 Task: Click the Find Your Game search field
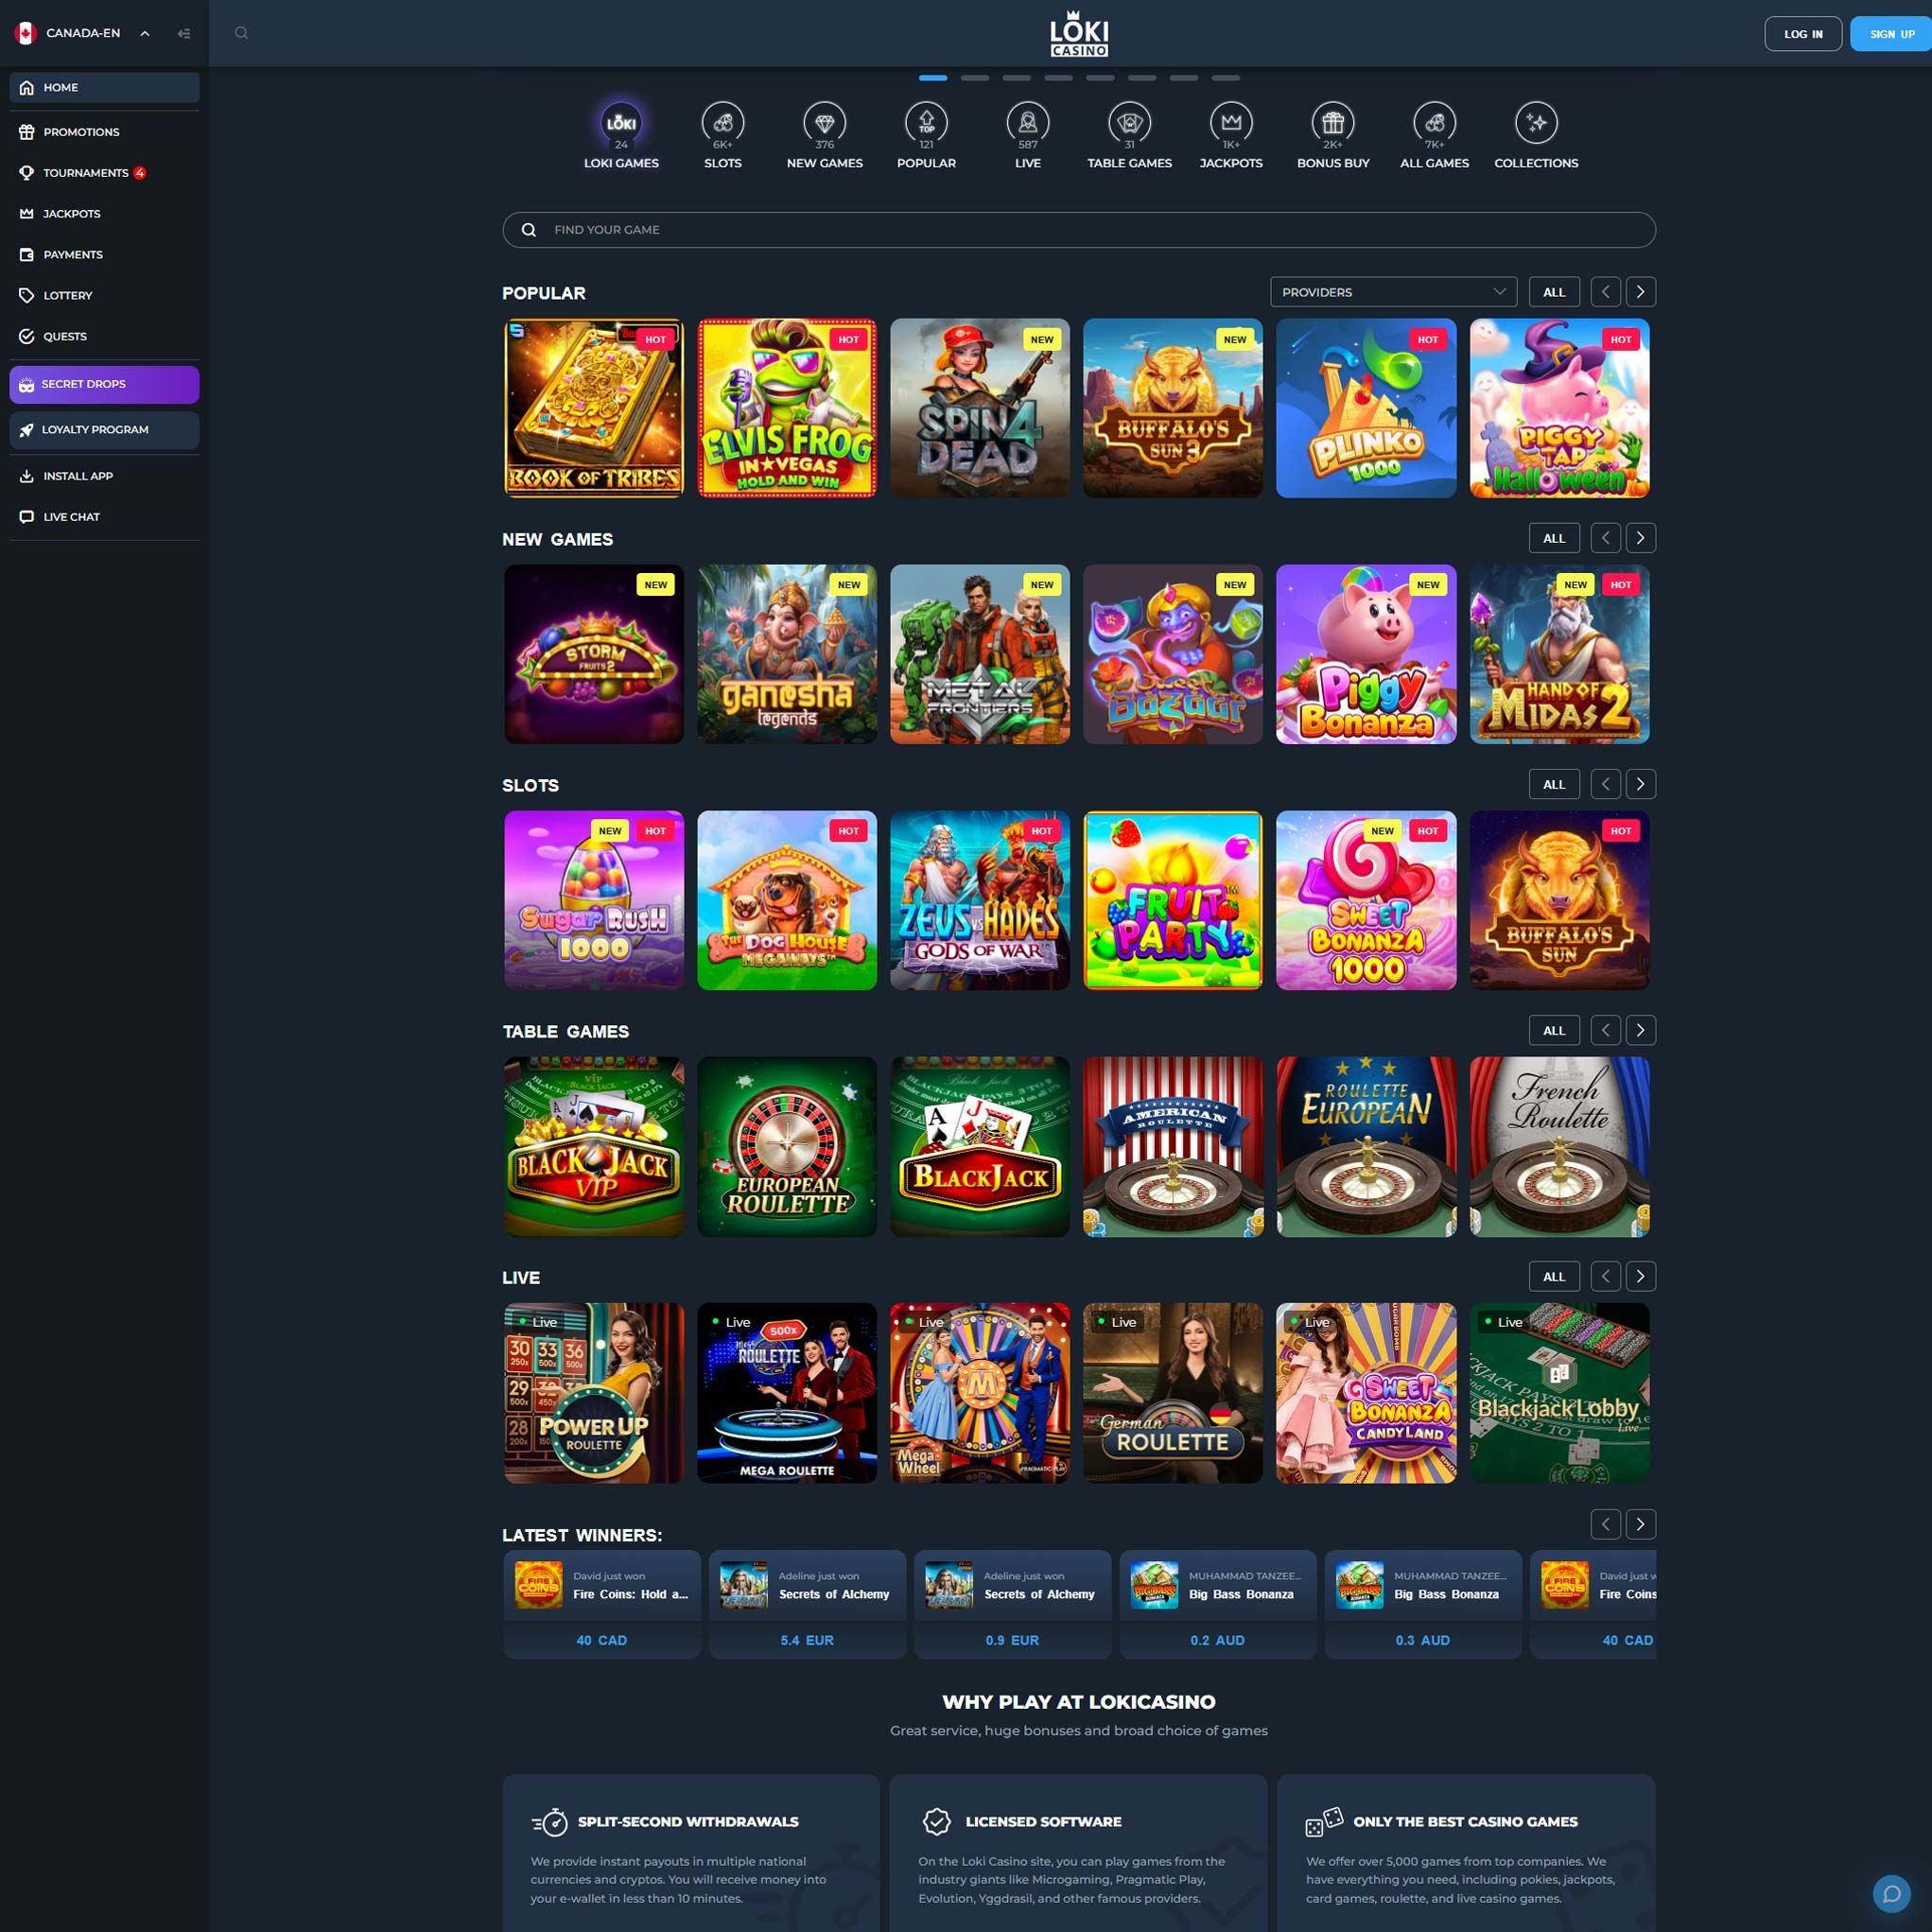coord(1078,230)
